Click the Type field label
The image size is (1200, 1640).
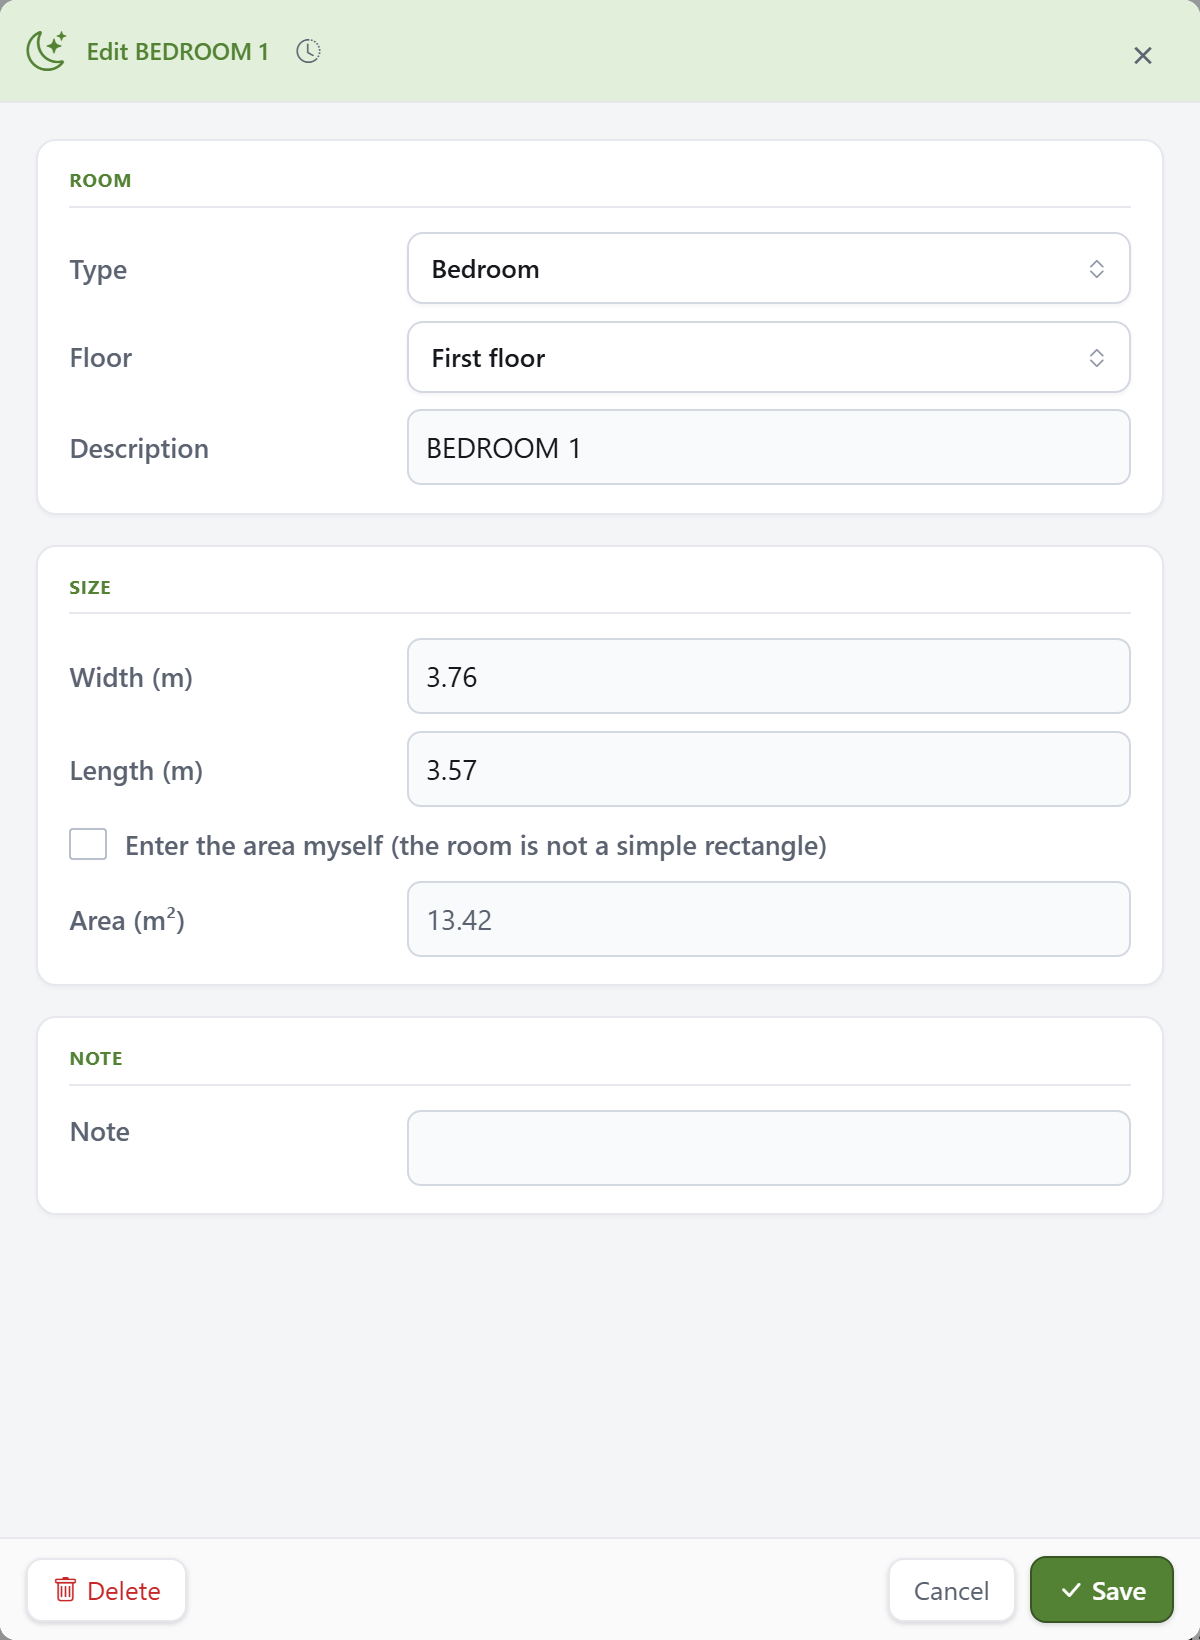[98, 271]
